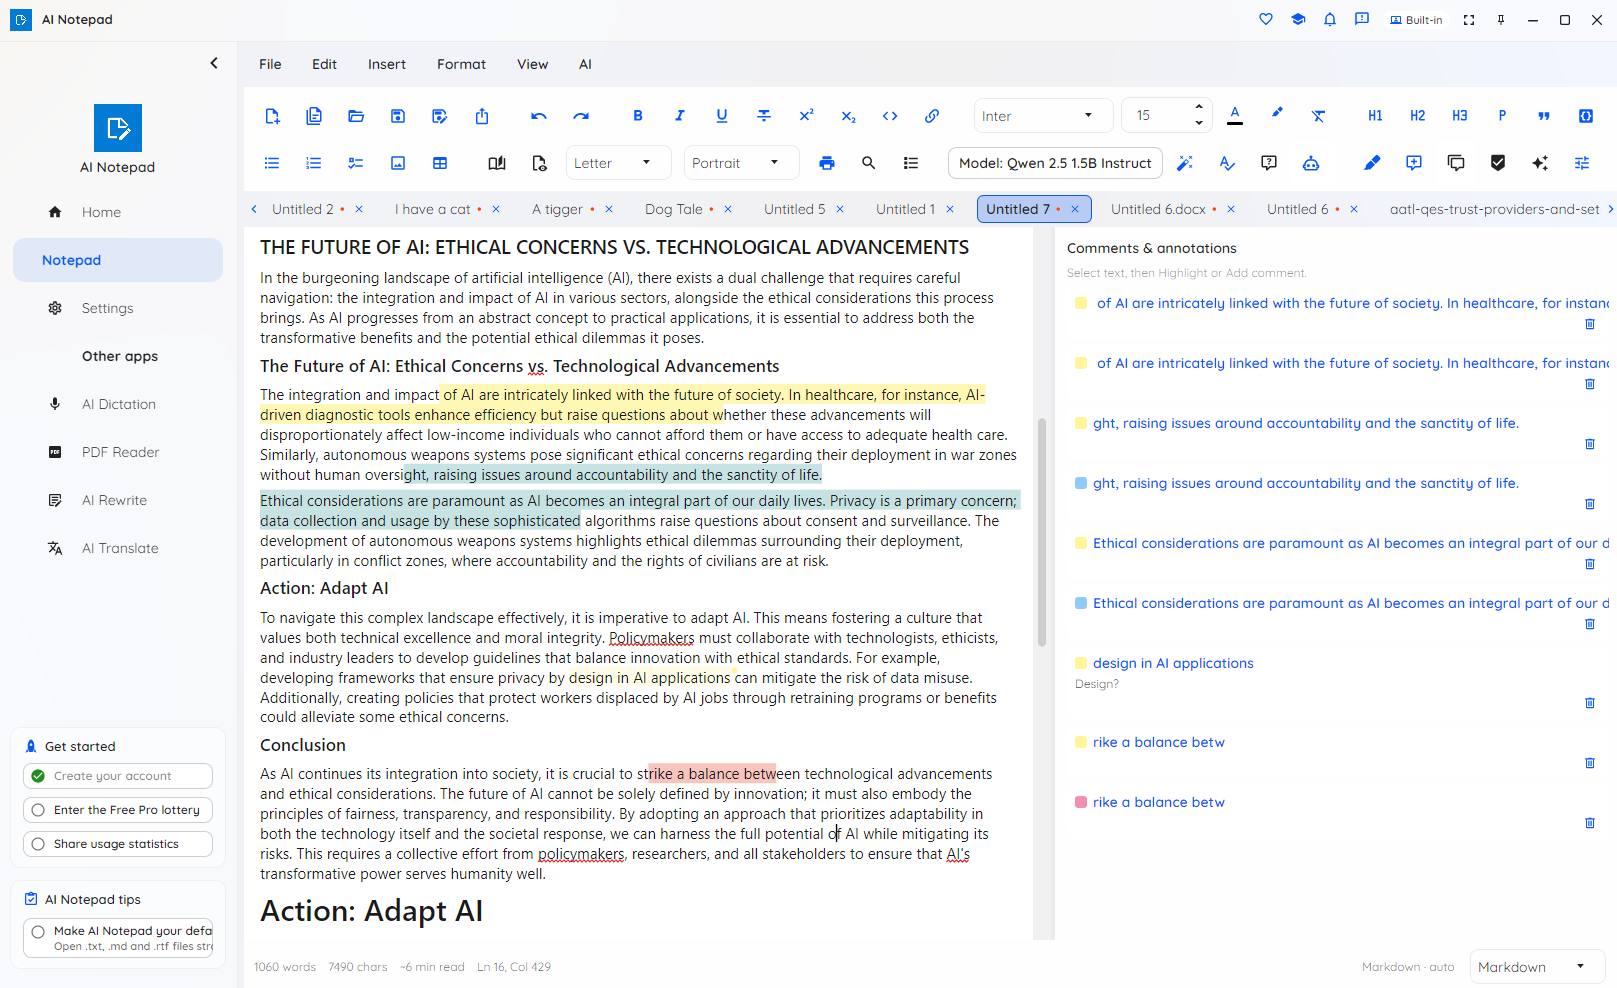1617x988 pixels.
Task: Toggle bold formatting
Action: pos(638,116)
